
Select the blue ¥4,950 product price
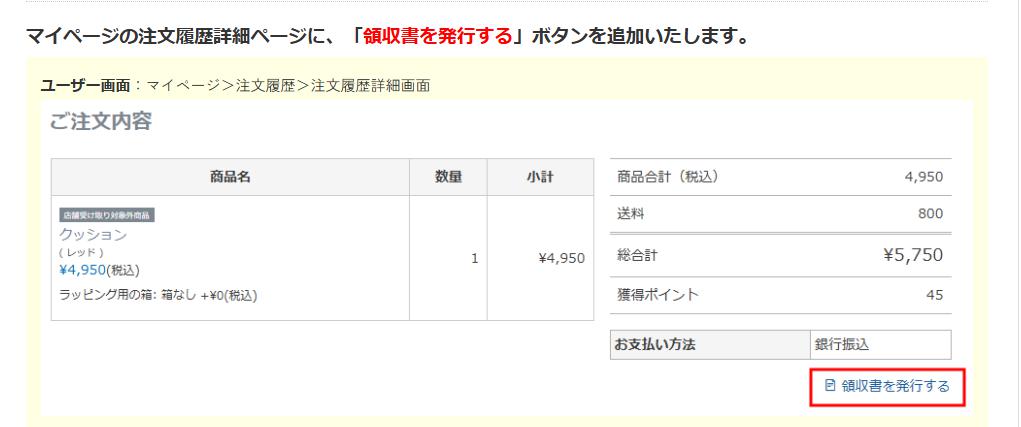(82, 269)
